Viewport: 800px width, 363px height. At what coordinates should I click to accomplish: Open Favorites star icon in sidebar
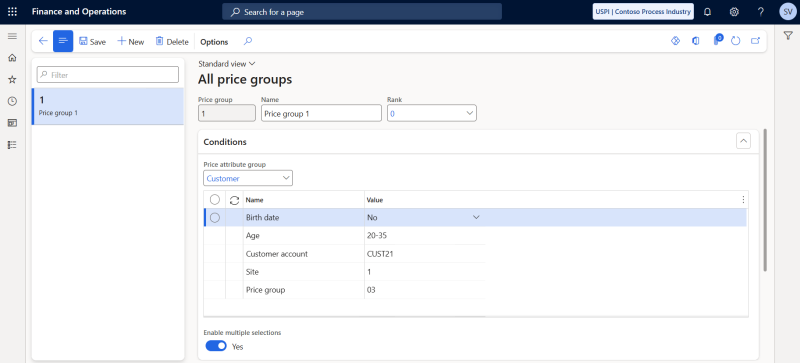(12, 80)
